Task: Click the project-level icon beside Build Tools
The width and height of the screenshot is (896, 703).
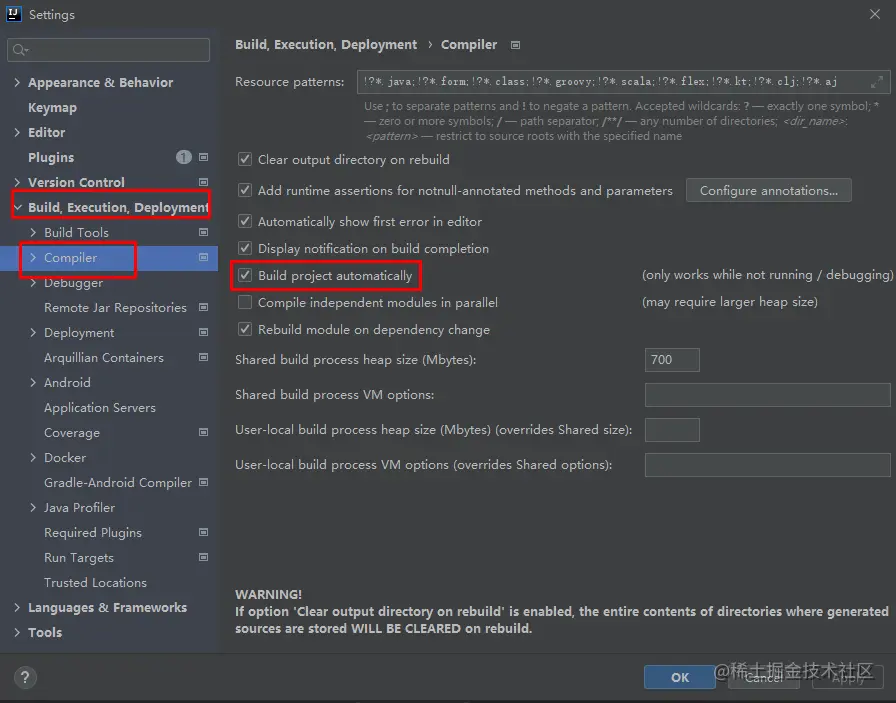Action: 203,232
